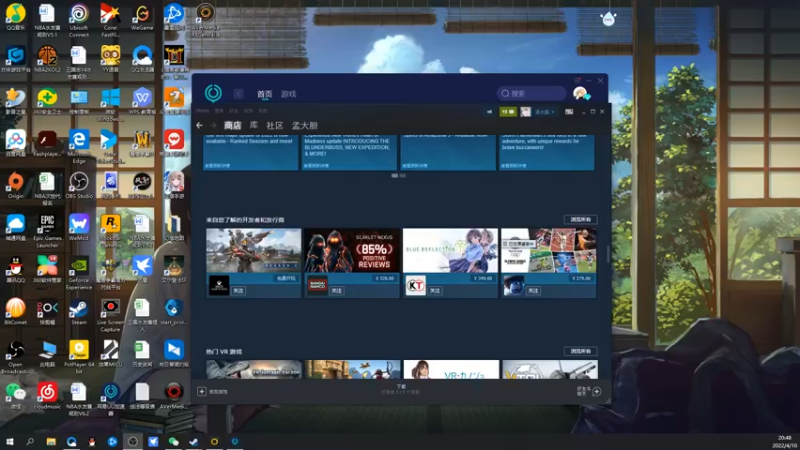Open the Windows Start menu
800x450 pixels.
click(x=9, y=441)
